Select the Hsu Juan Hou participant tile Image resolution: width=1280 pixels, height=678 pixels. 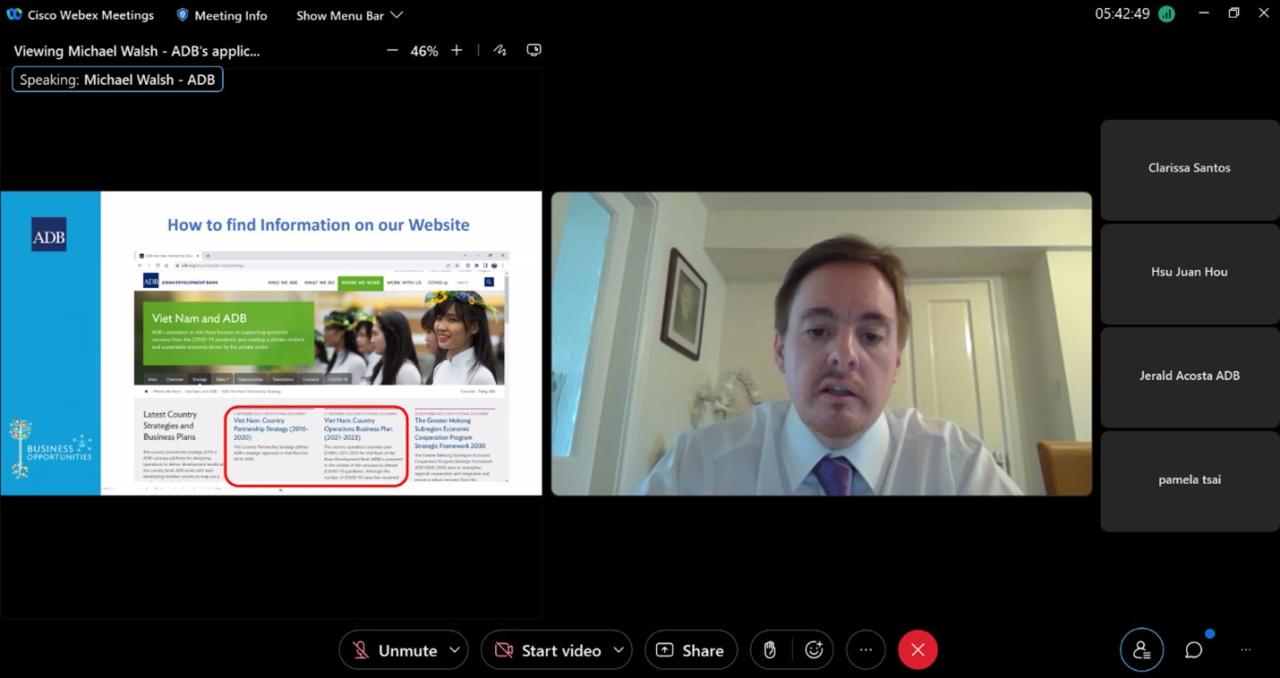pyautogui.click(x=1189, y=274)
